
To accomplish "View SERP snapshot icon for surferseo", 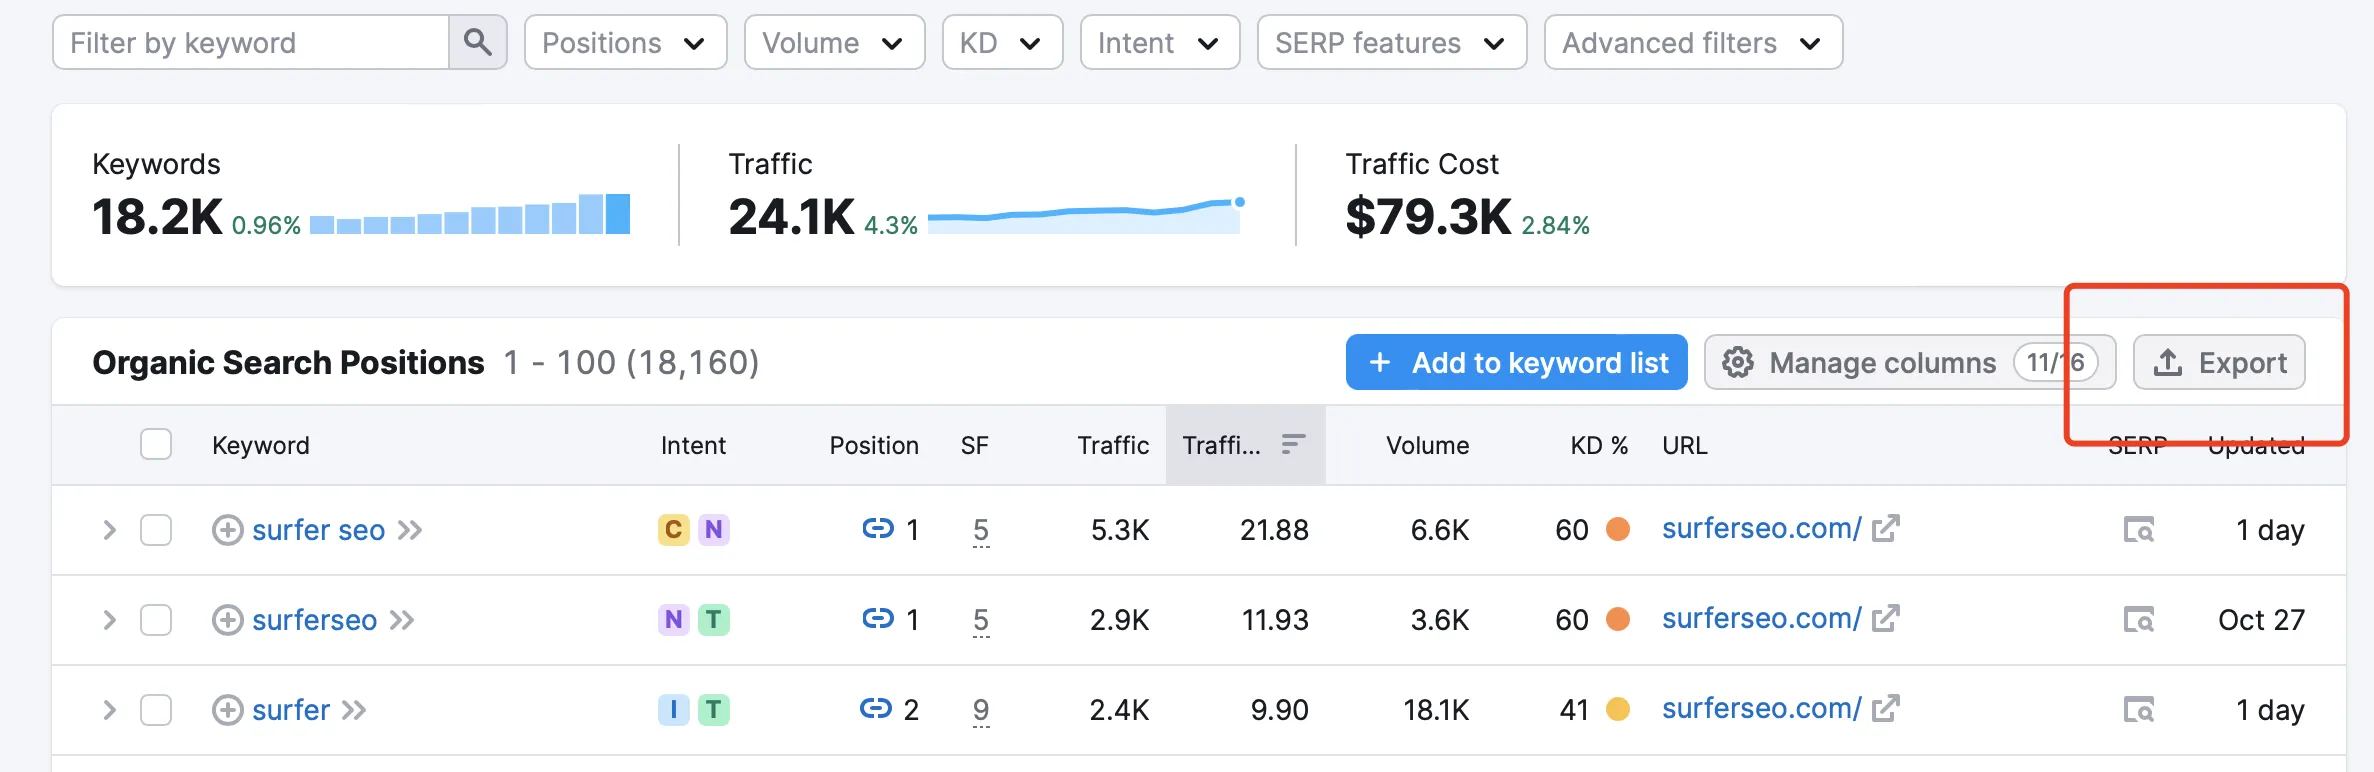I will tap(2139, 620).
